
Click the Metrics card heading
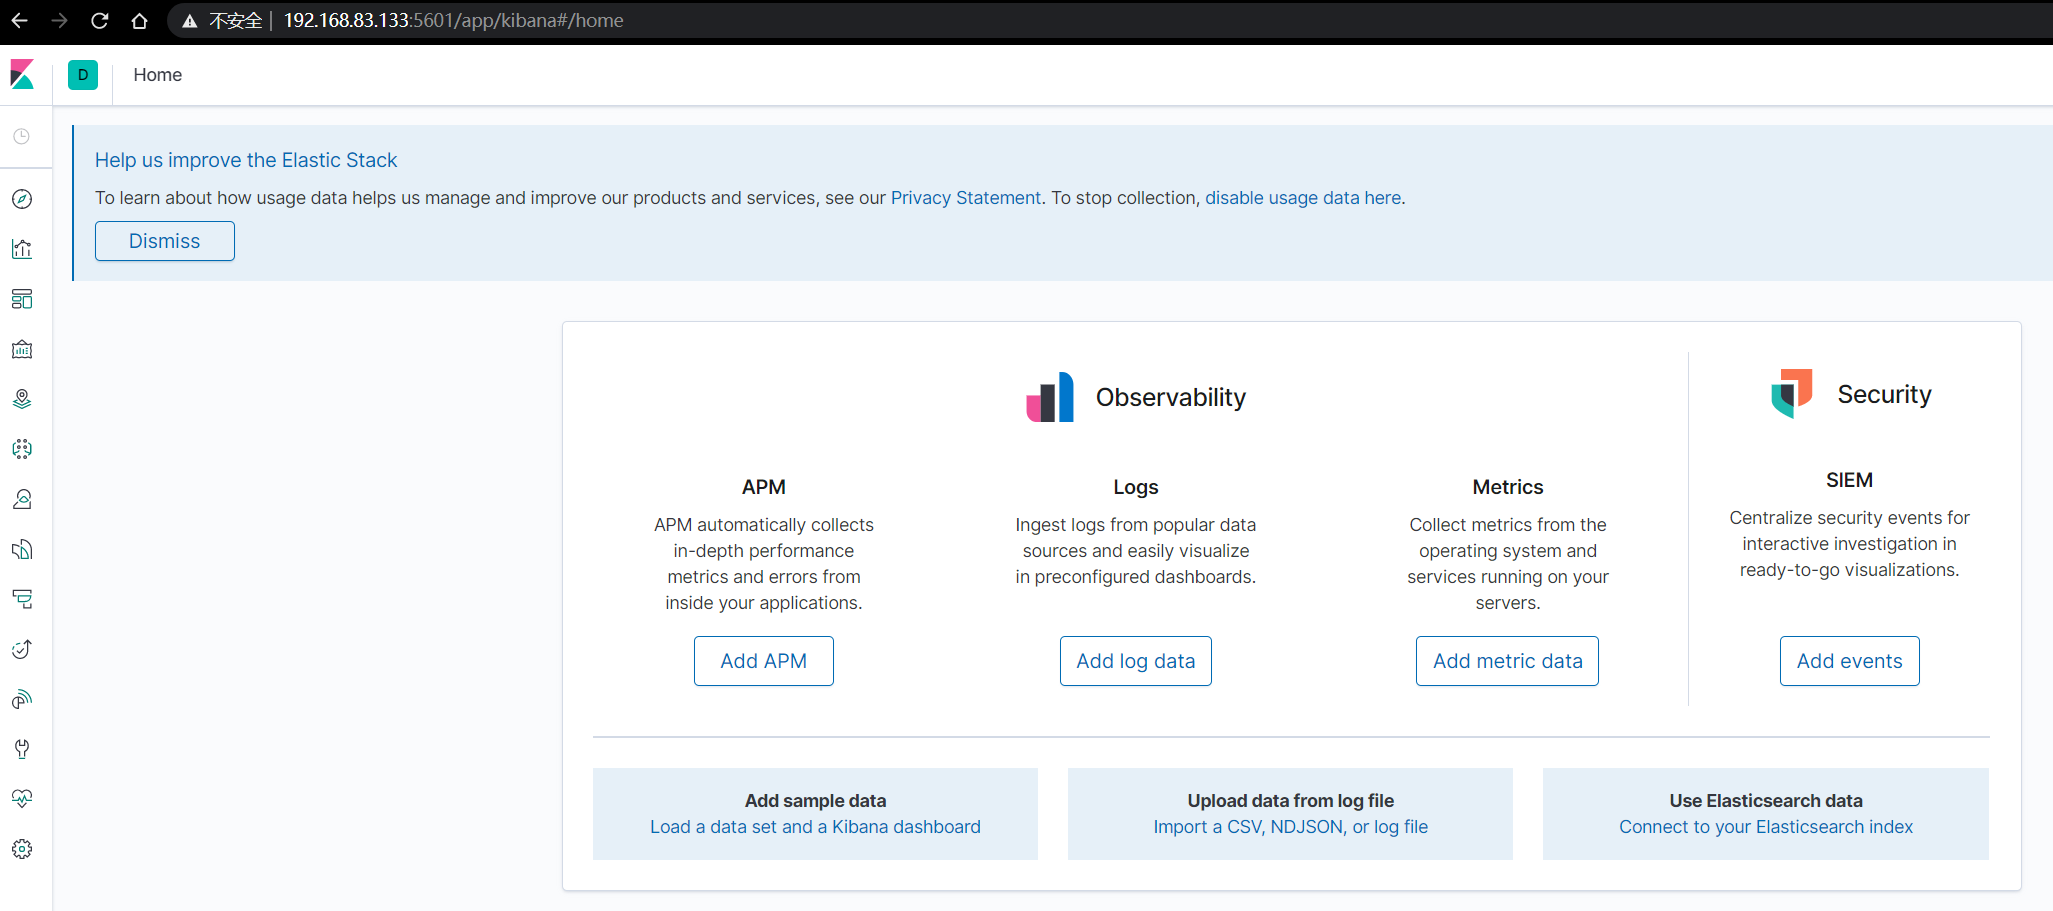(1508, 487)
